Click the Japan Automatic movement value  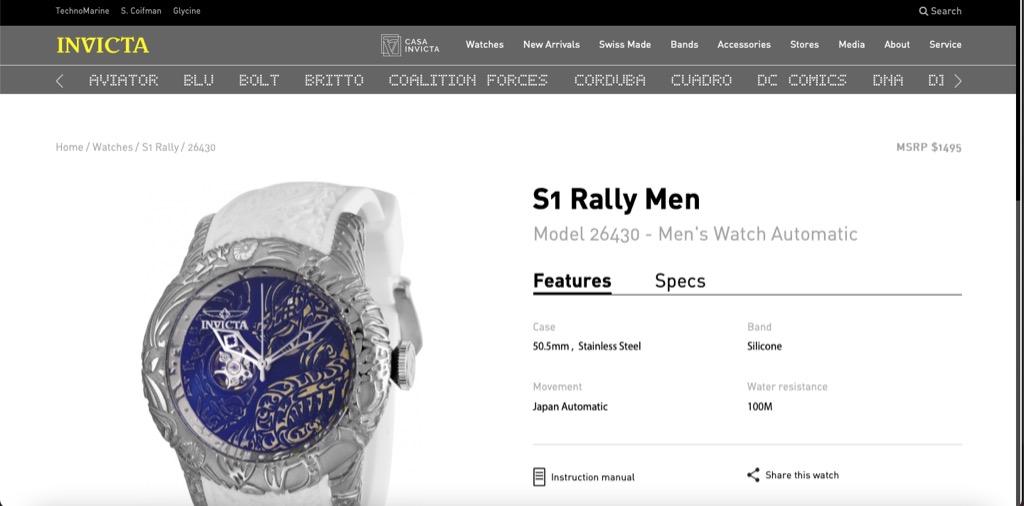570,406
